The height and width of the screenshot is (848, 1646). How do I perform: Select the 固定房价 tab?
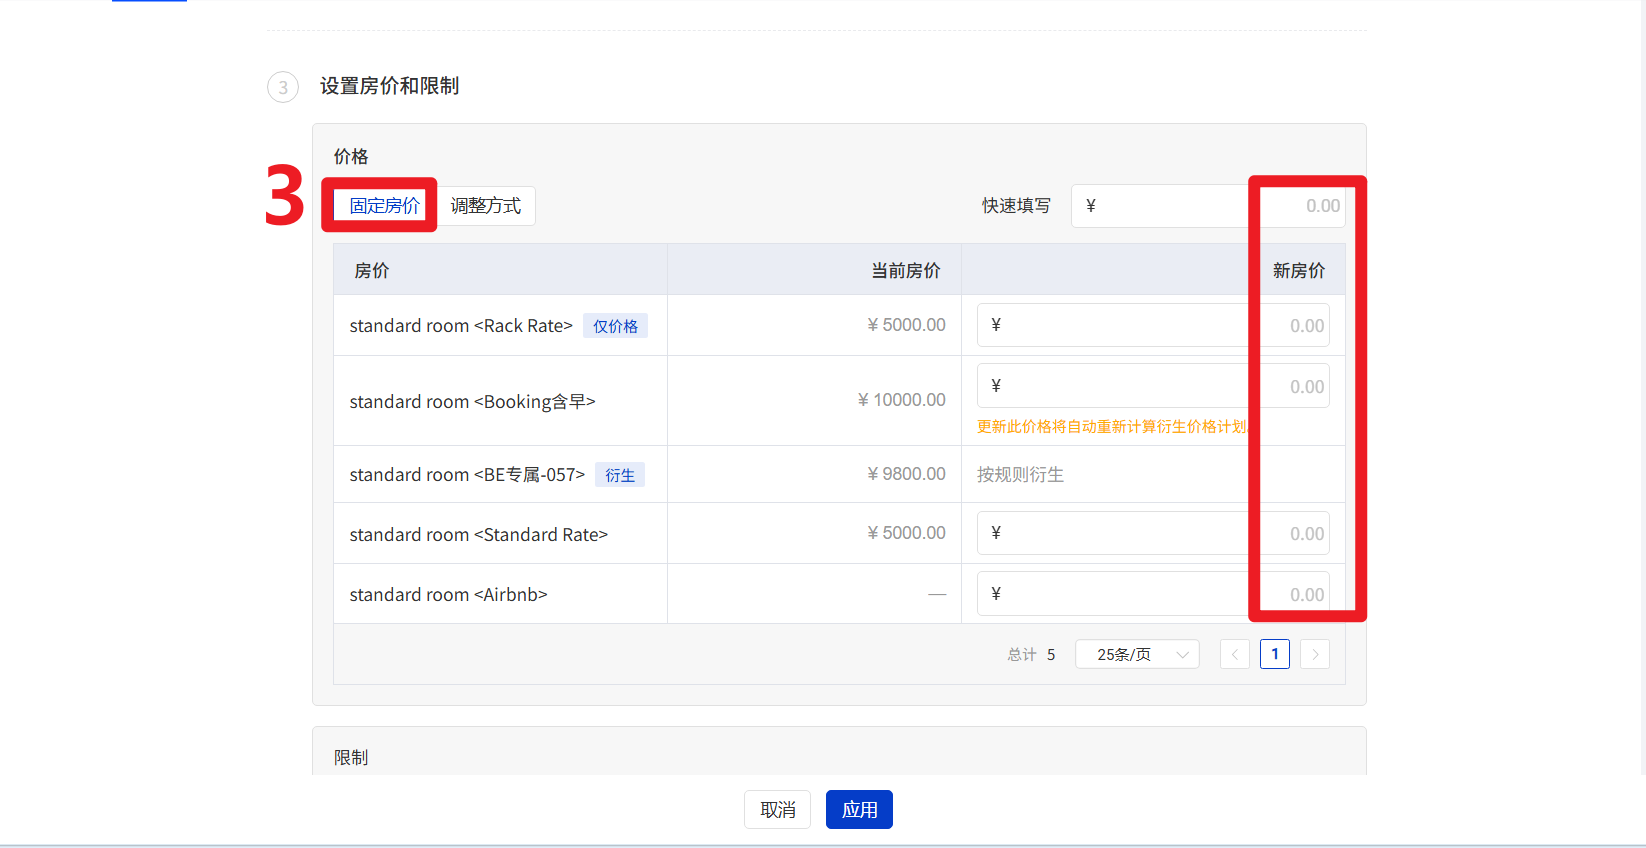(x=384, y=206)
